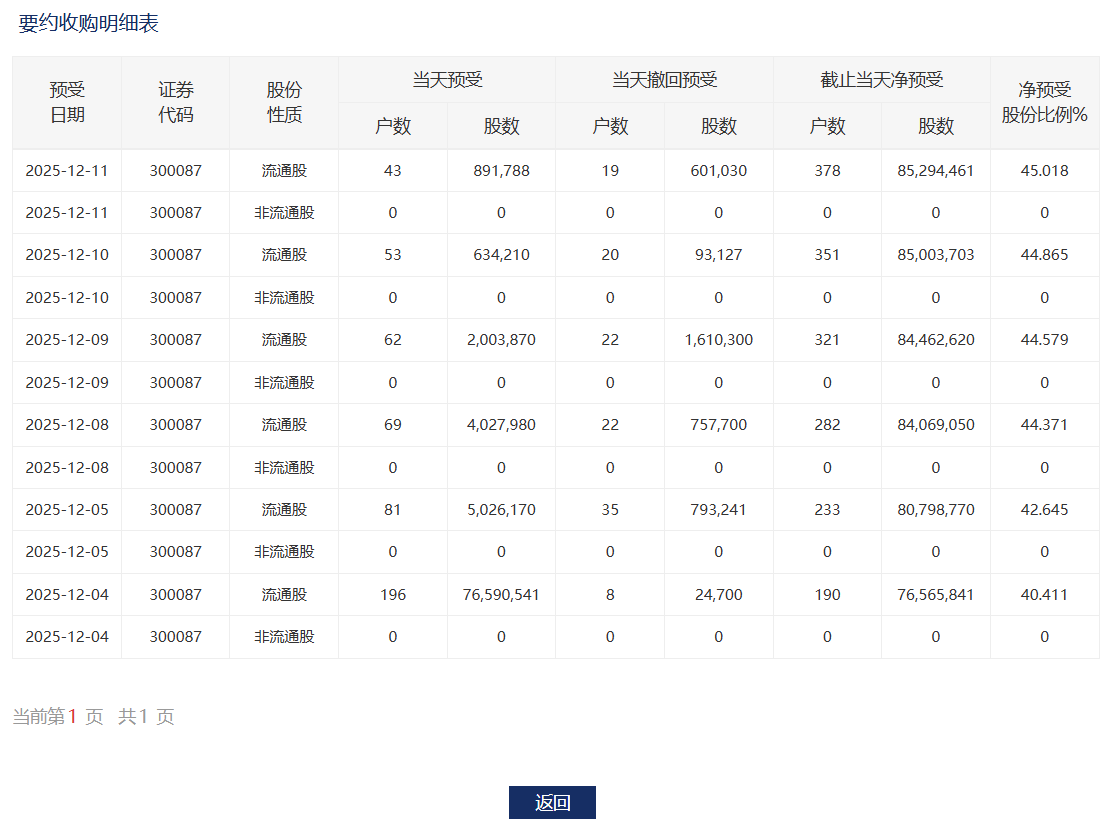Select withdrawn household count 8
The height and width of the screenshot is (830, 1120).
point(610,595)
